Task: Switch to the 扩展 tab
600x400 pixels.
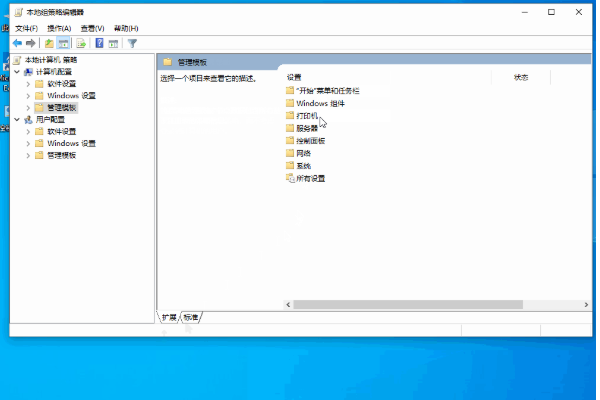Action: tap(169, 317)
